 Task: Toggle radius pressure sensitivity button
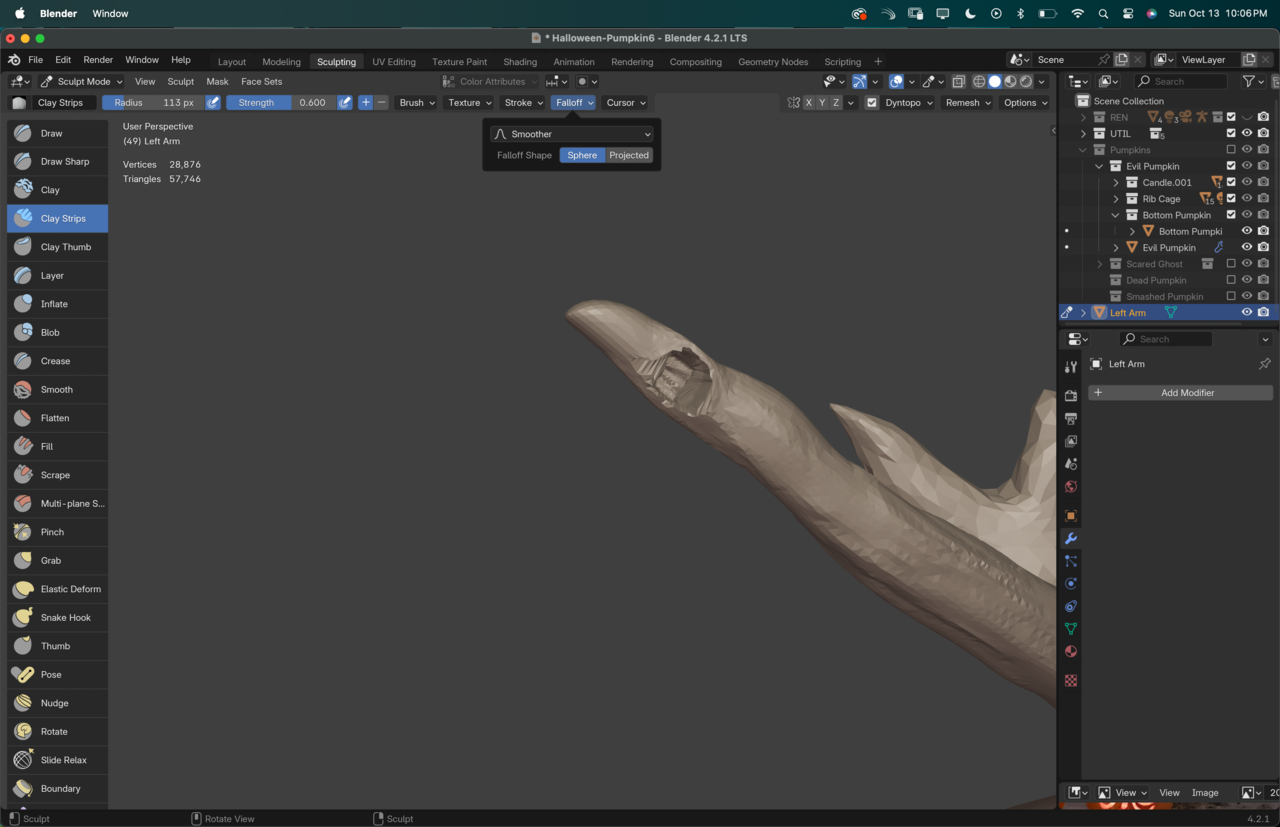tap(213, 102)
